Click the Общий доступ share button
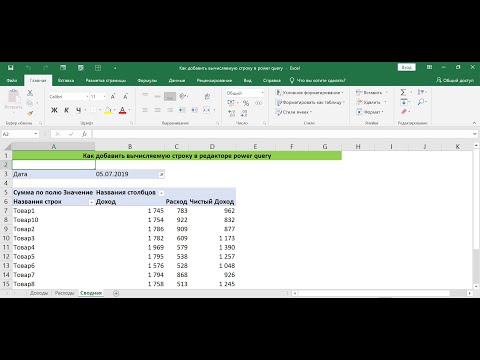The height and width of the screenshot is (360, 480). (455, 80)
